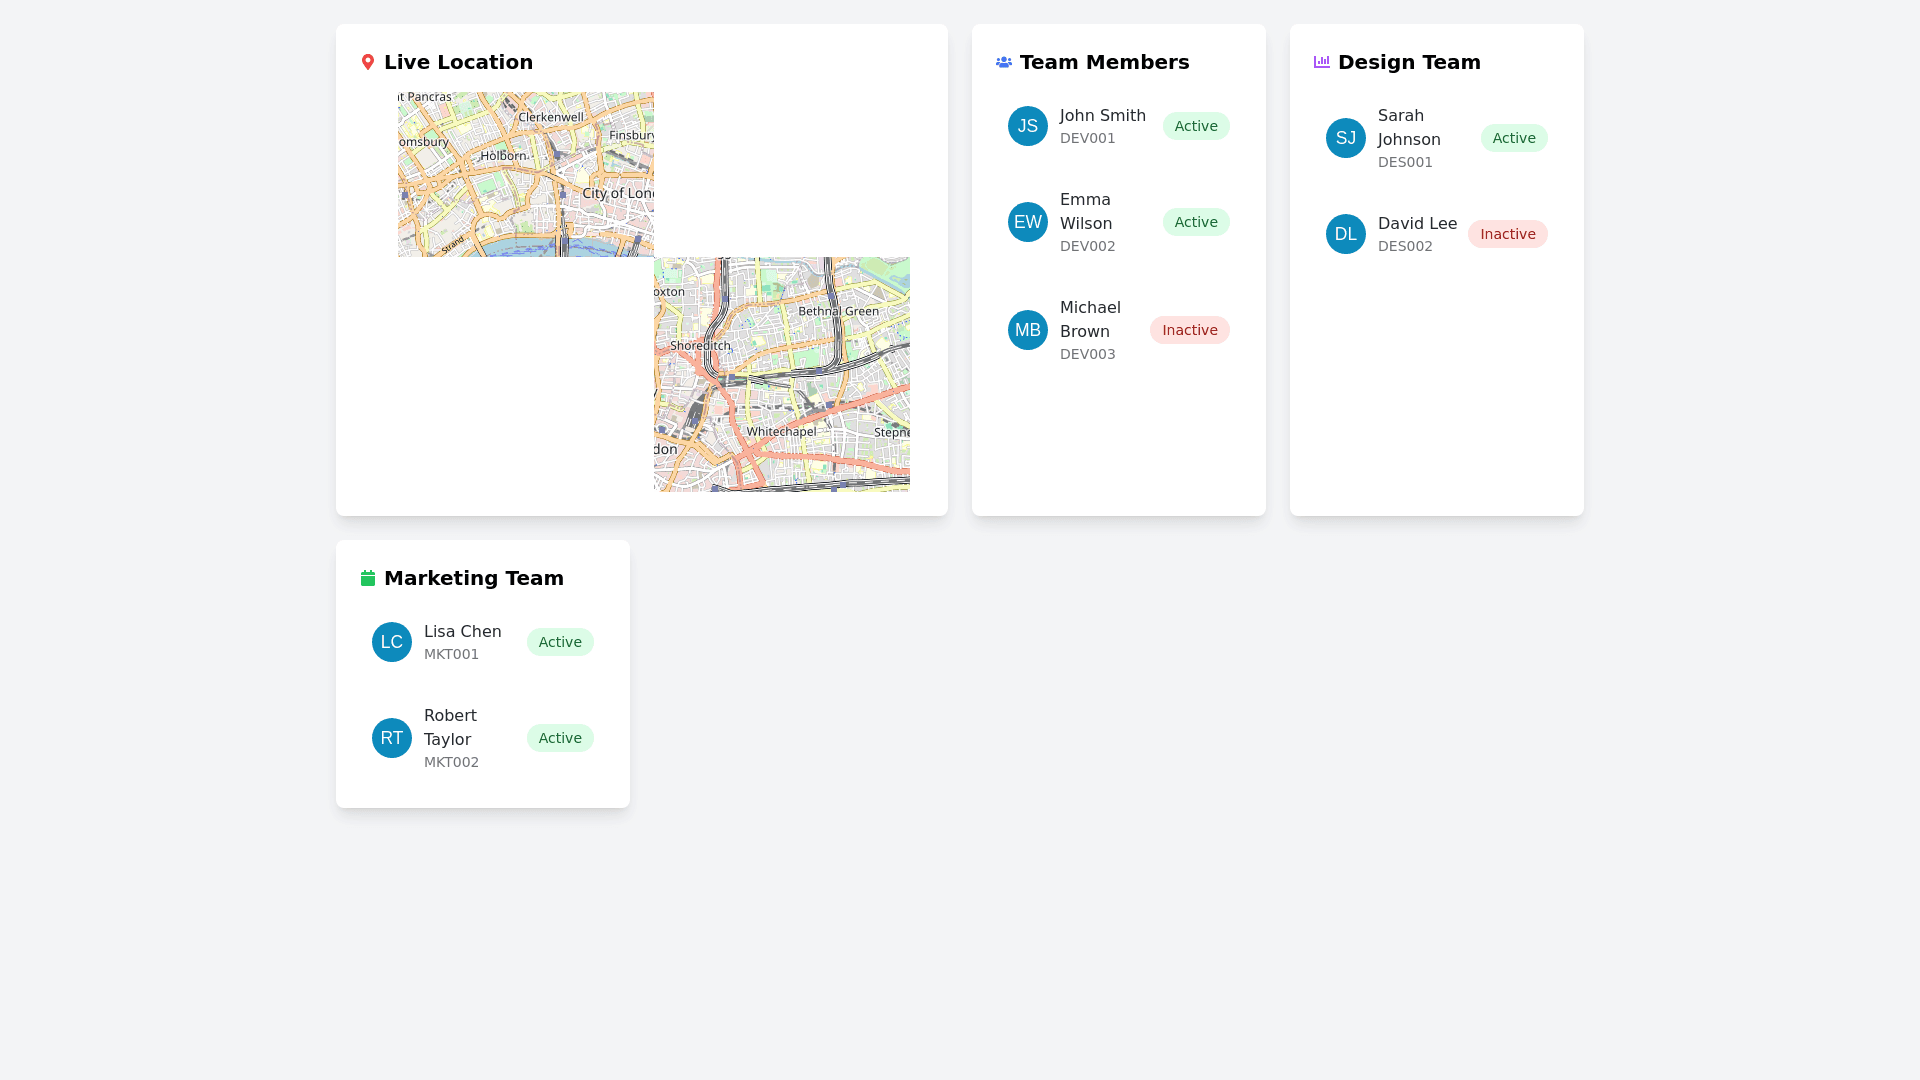Click David Lee's Inactive badge

(x=1507, y=234)
